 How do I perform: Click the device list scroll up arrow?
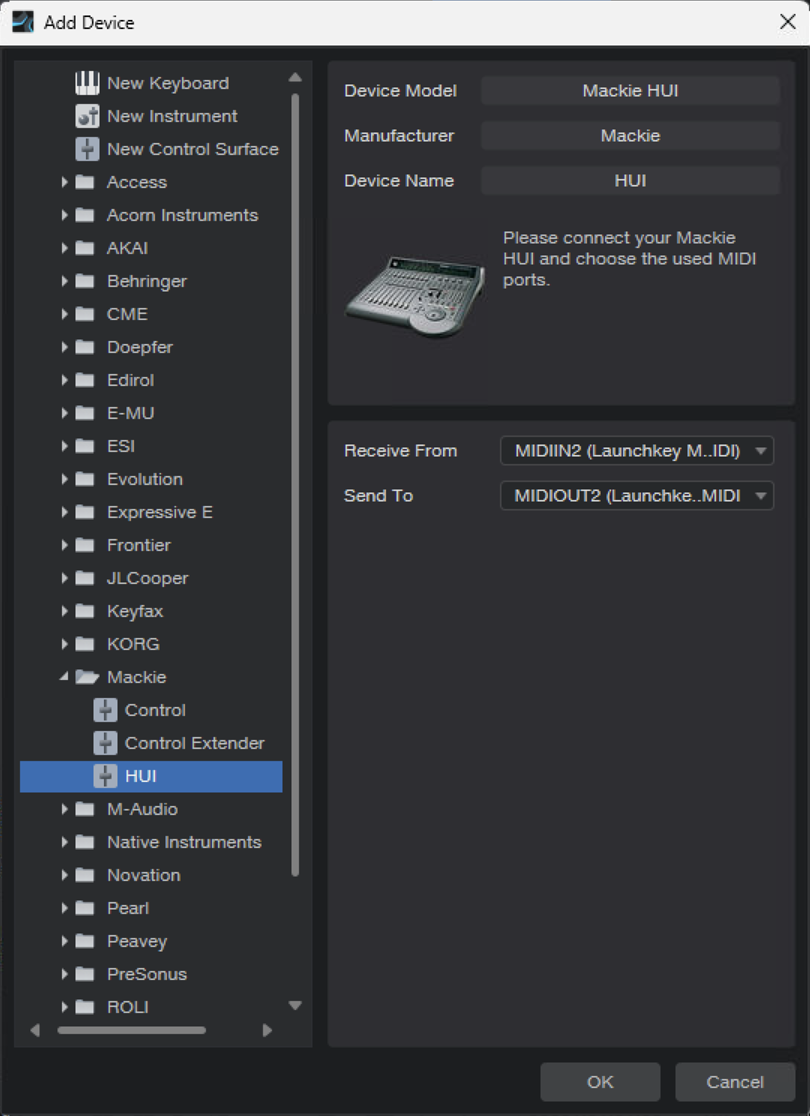[x=295, y=77]
